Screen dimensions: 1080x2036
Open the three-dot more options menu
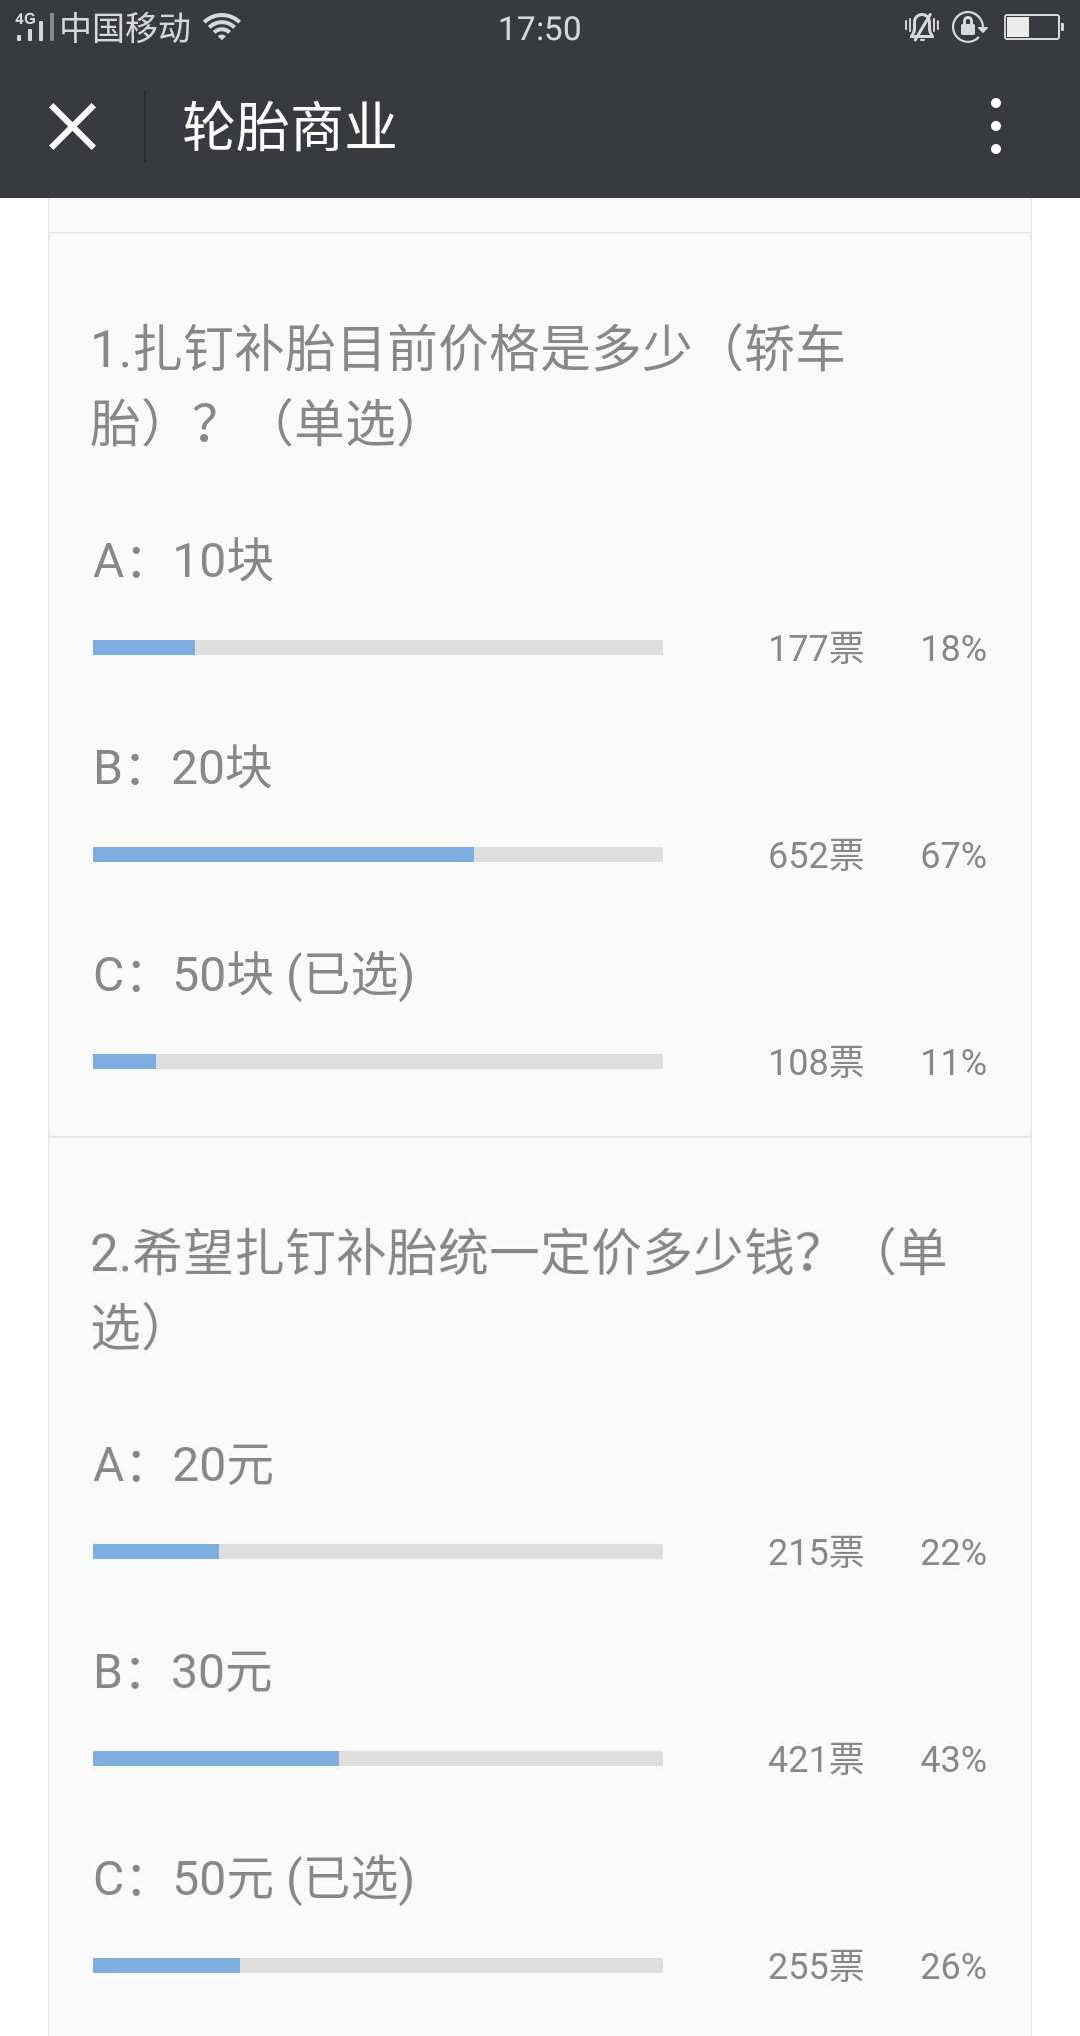995,126
